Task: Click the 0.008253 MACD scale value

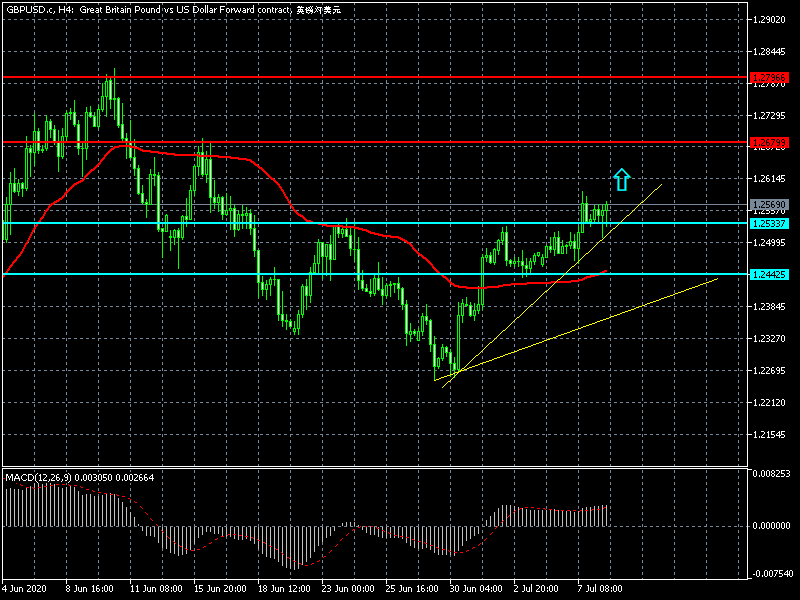Action: tap(771, 473)
